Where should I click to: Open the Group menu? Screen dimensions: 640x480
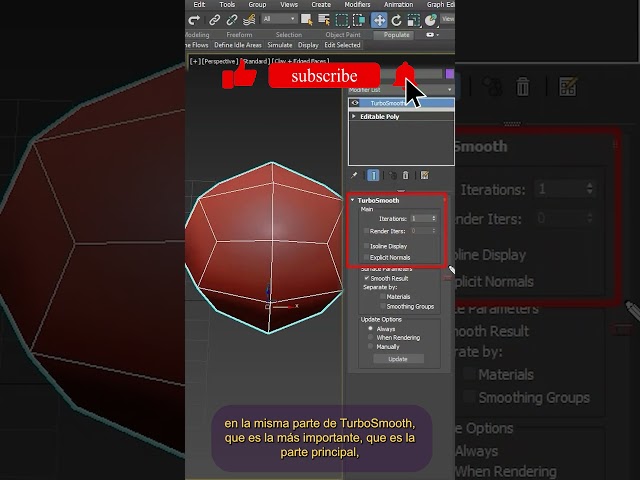(257, 4)
